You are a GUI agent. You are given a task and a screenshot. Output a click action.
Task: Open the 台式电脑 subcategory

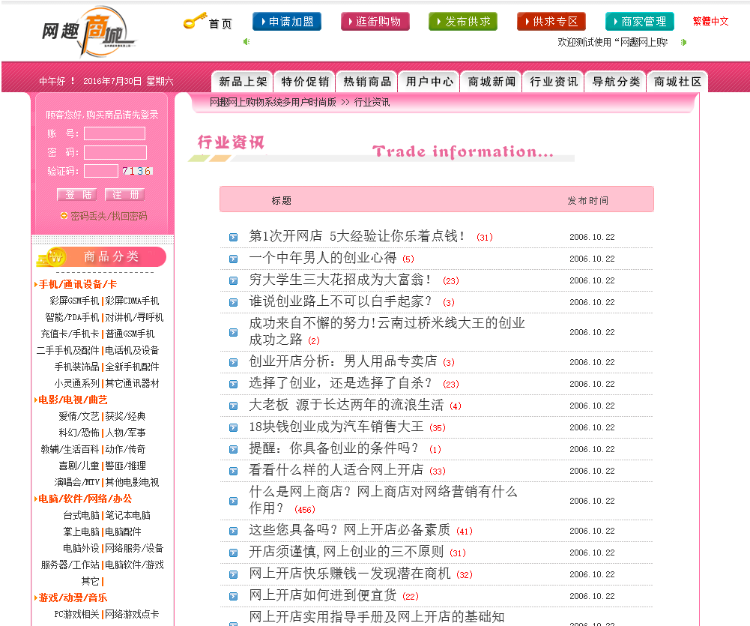coord(81,516)
